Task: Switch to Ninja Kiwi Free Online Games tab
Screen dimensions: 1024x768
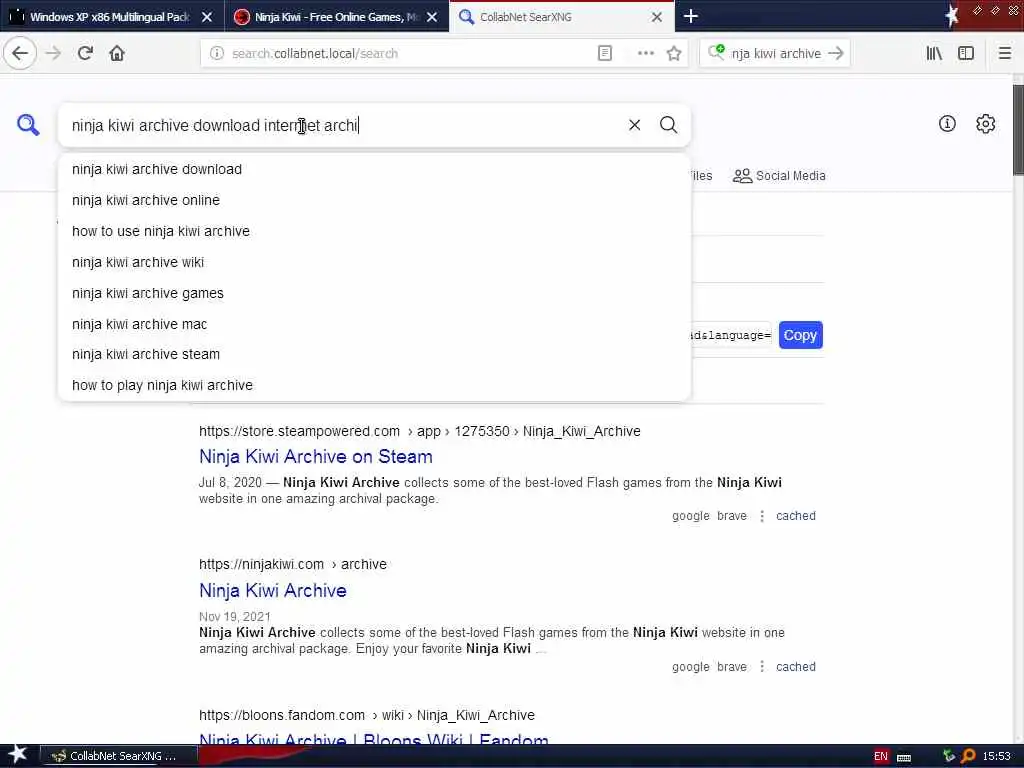Action: 336,17
